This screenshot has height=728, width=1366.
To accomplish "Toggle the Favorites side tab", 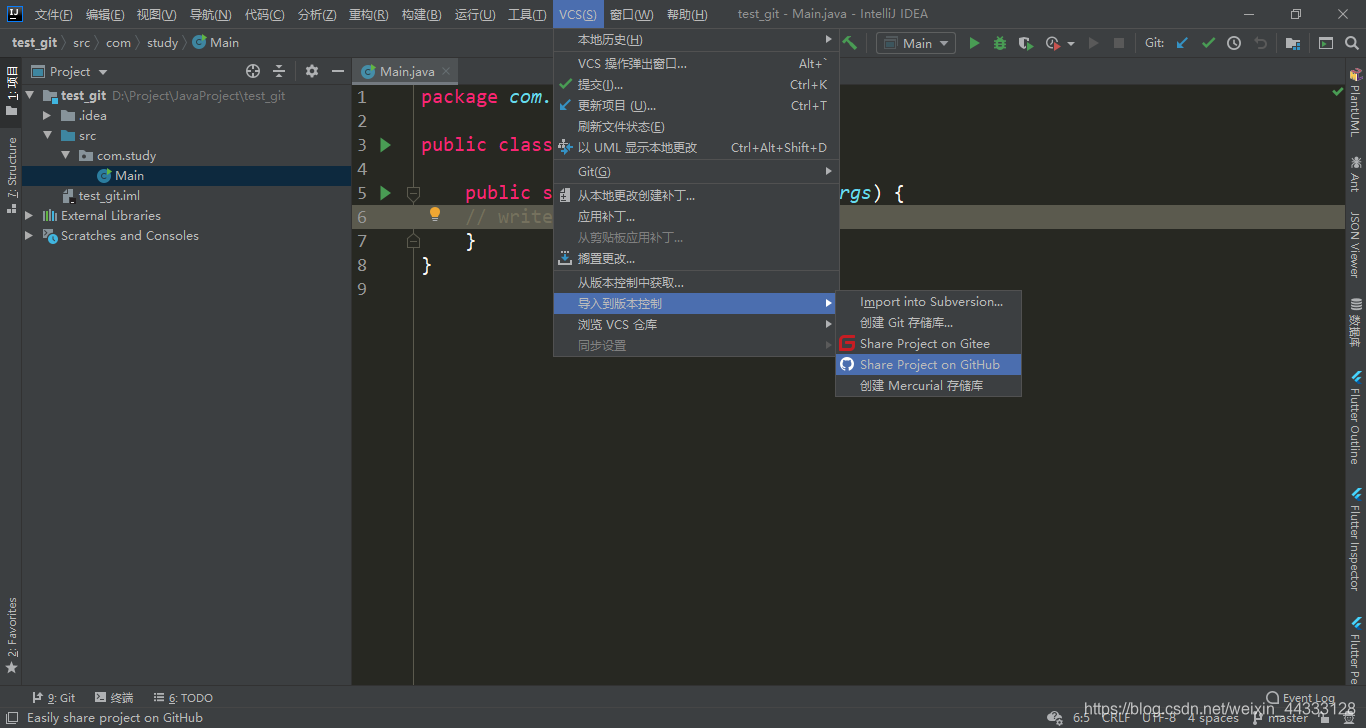I will 11,635.
